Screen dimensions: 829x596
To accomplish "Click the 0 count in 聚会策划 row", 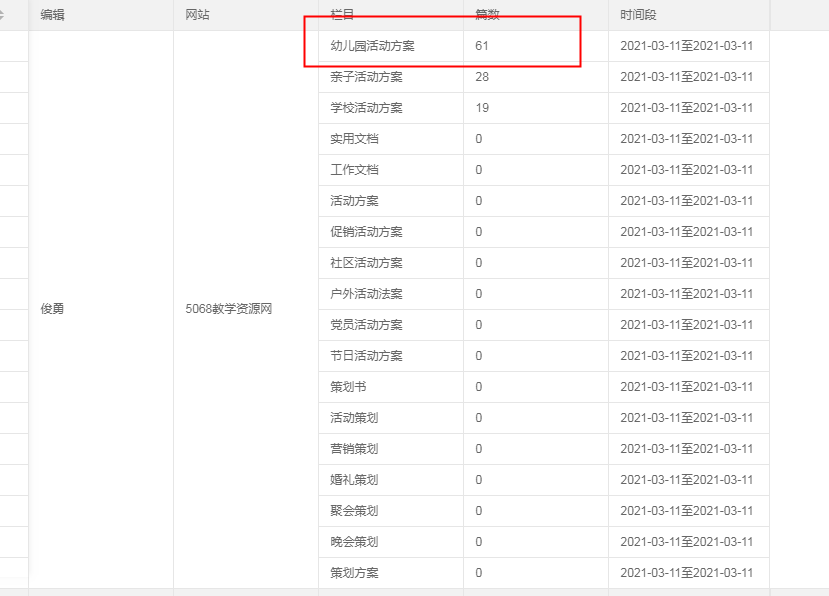I will 478,511.
